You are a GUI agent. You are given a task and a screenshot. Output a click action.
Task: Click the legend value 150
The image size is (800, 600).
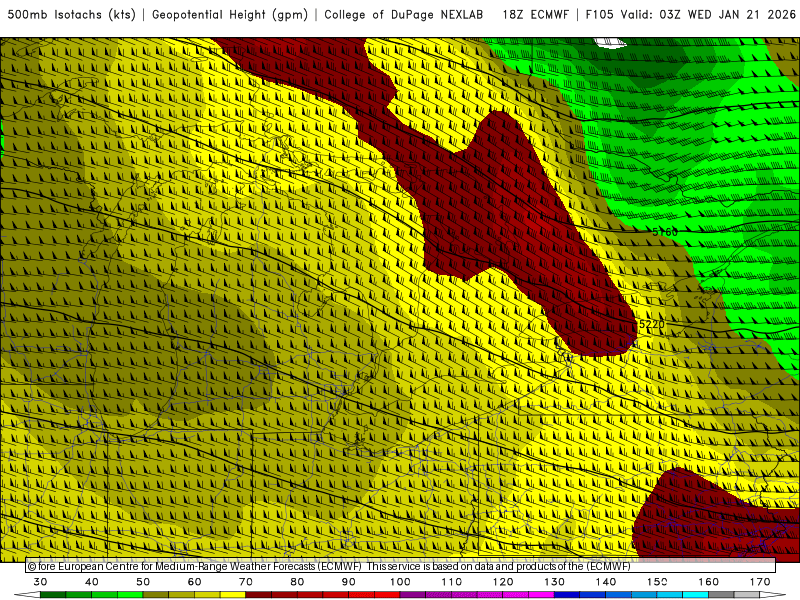[x=657, y=582]
